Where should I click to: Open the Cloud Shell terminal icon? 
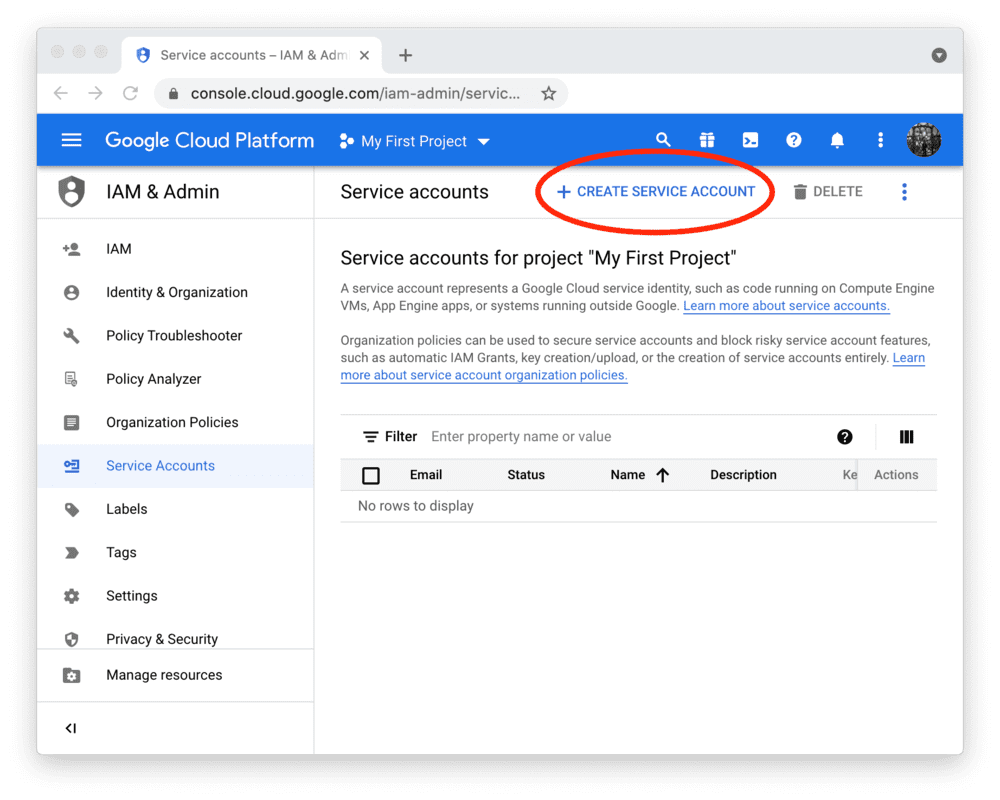750,139
